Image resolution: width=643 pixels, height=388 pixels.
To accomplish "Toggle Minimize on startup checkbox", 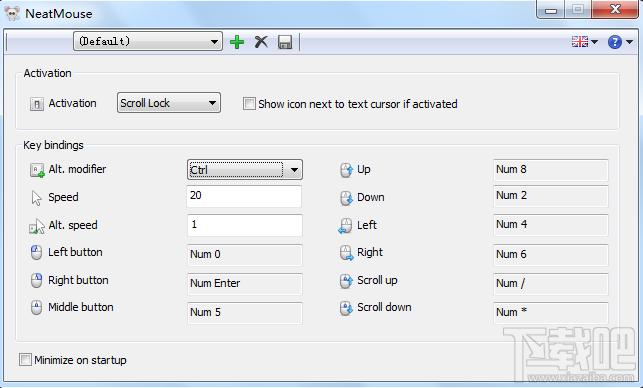I will [25, 360].
